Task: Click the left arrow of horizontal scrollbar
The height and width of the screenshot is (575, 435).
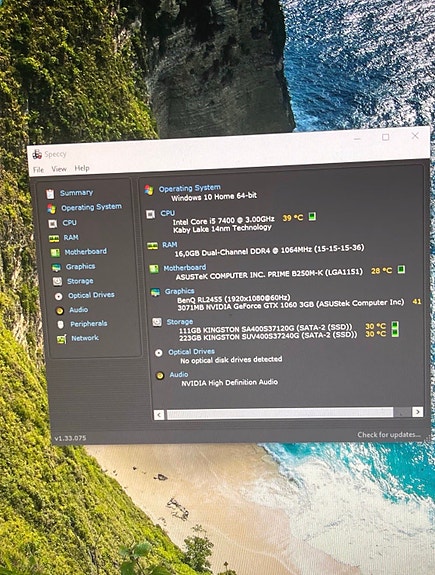Action: coord(159,415)
